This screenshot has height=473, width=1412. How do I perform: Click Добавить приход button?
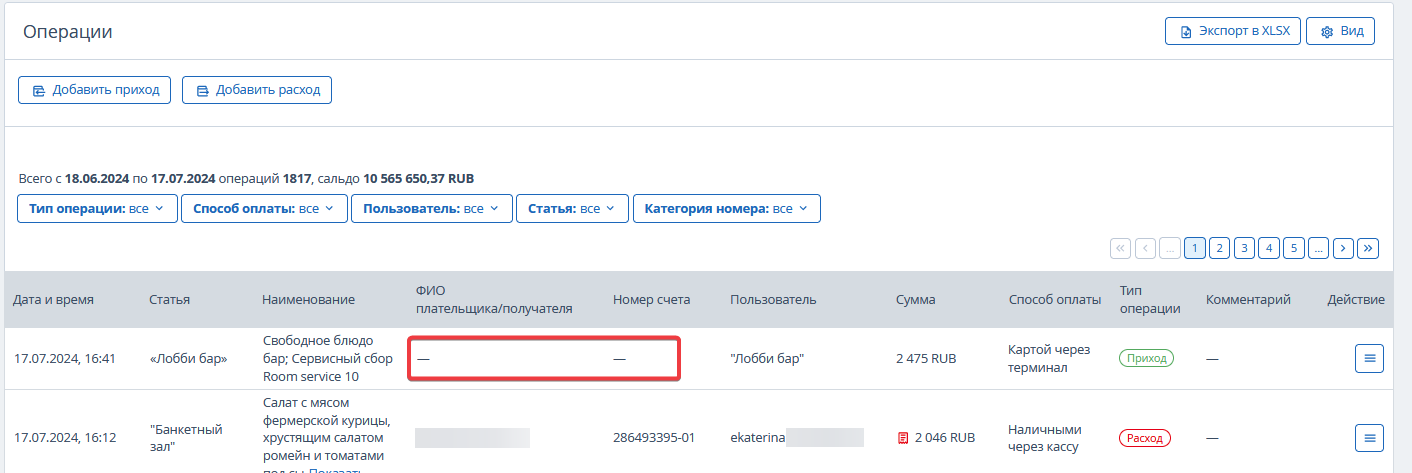tap(95, 89)
